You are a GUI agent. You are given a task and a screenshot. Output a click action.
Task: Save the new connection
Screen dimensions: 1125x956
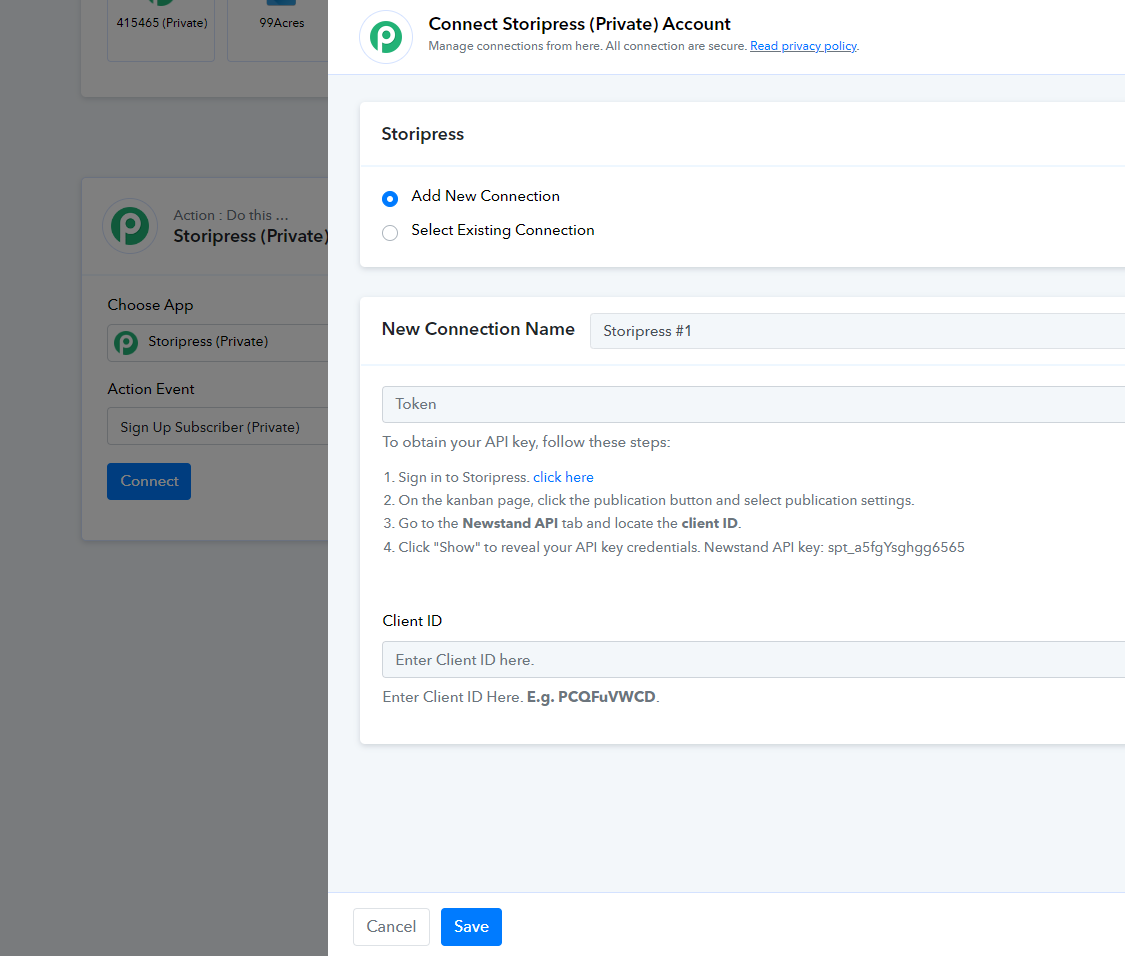tap(471, 927)
